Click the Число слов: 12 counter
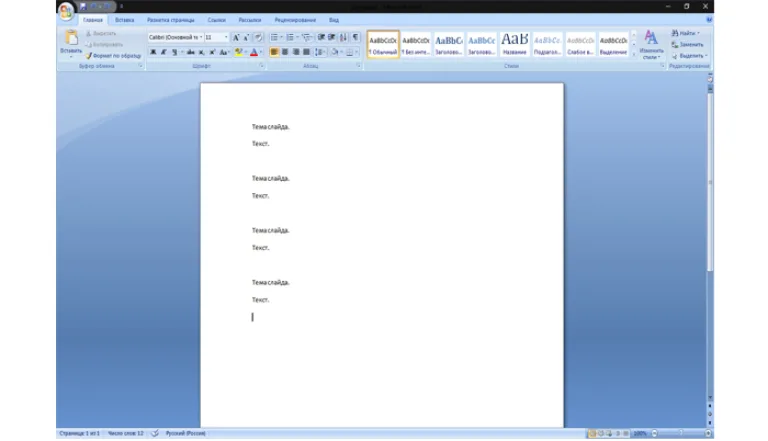This screenshot has width=768, height=441. (x=125, y=433)
